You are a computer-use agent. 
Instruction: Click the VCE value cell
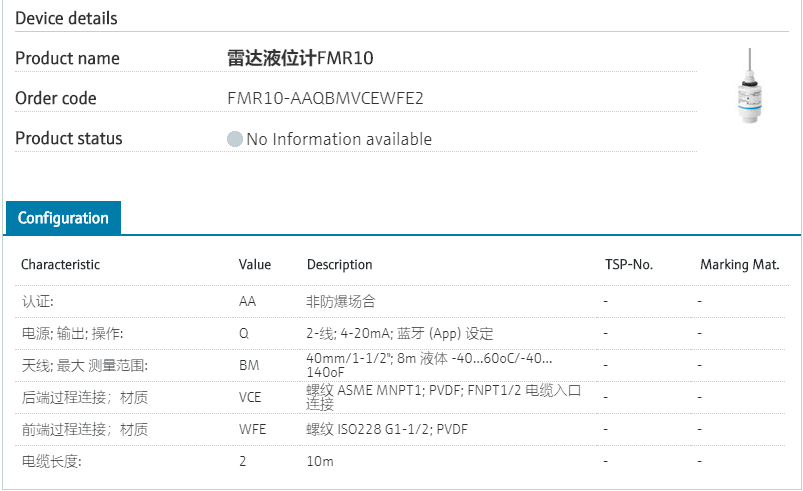(x=250, y=398)
